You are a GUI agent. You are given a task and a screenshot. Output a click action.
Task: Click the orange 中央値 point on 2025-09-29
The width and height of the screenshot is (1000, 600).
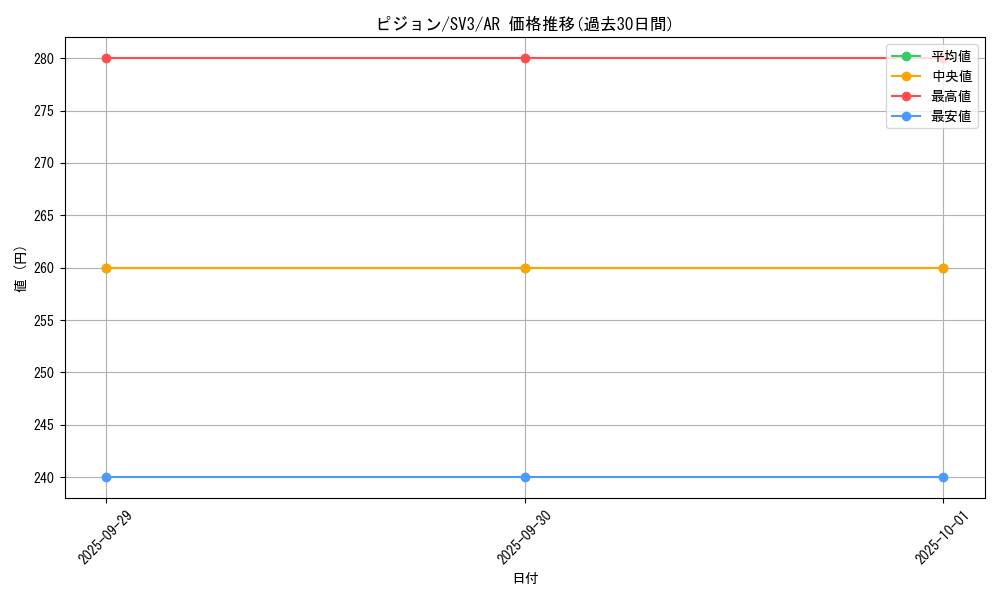(x=106, y=268)
